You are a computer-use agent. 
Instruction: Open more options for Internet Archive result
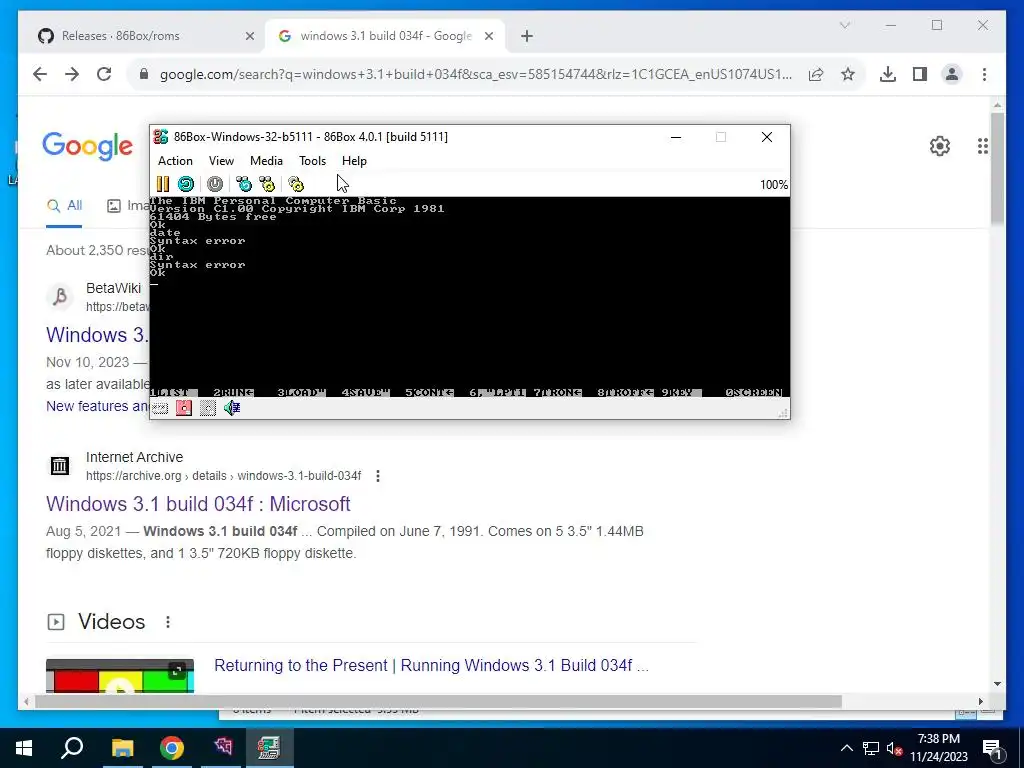tap(377, 476)
